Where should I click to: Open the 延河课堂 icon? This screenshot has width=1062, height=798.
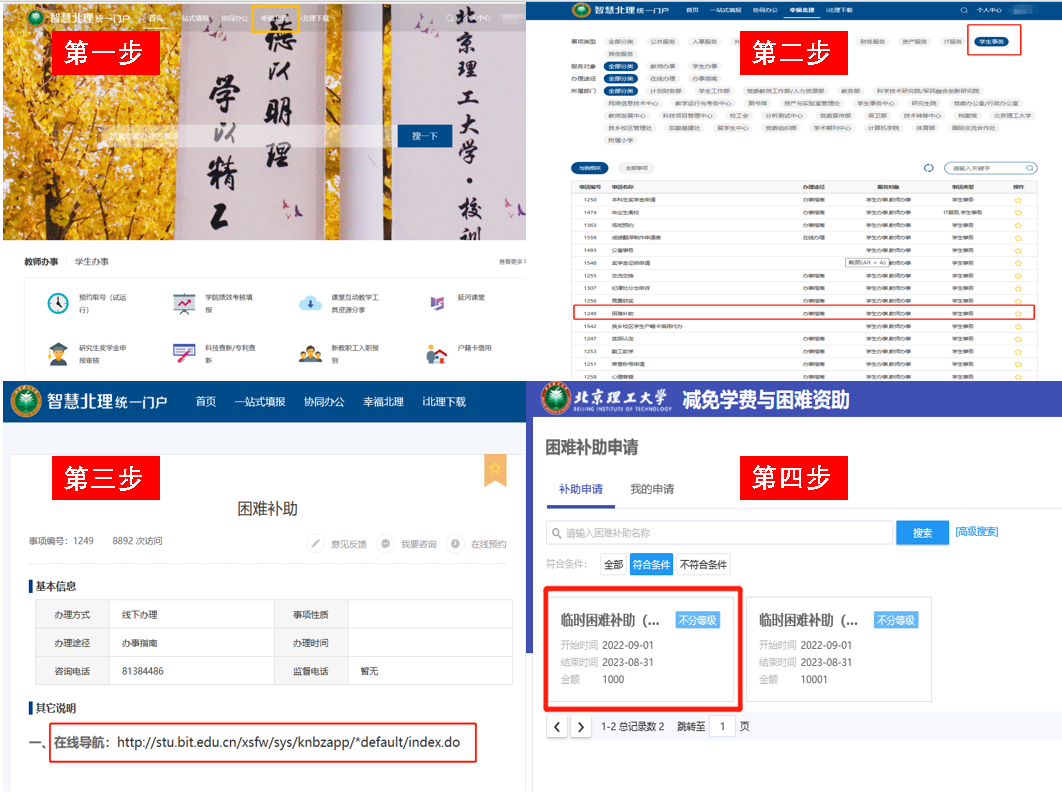click(x=437, y=303)
